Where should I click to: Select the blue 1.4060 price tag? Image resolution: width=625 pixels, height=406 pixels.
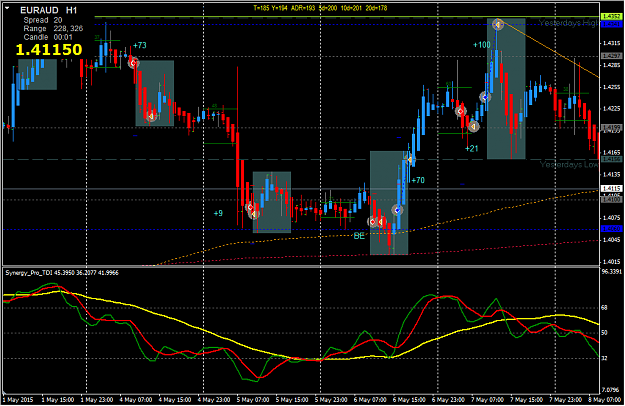click(611, 229)
